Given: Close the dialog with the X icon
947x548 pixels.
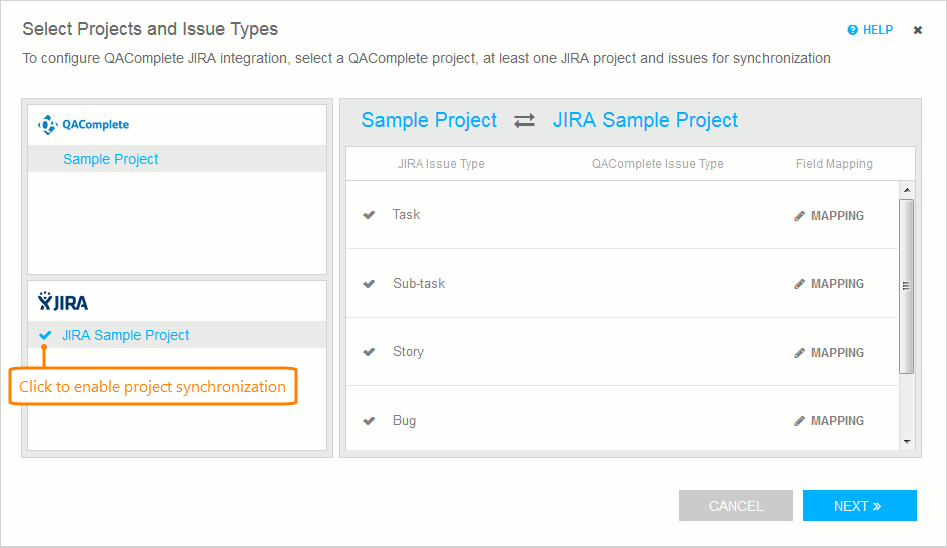Looking at the screenshot, I should click(x=918, y=30).
